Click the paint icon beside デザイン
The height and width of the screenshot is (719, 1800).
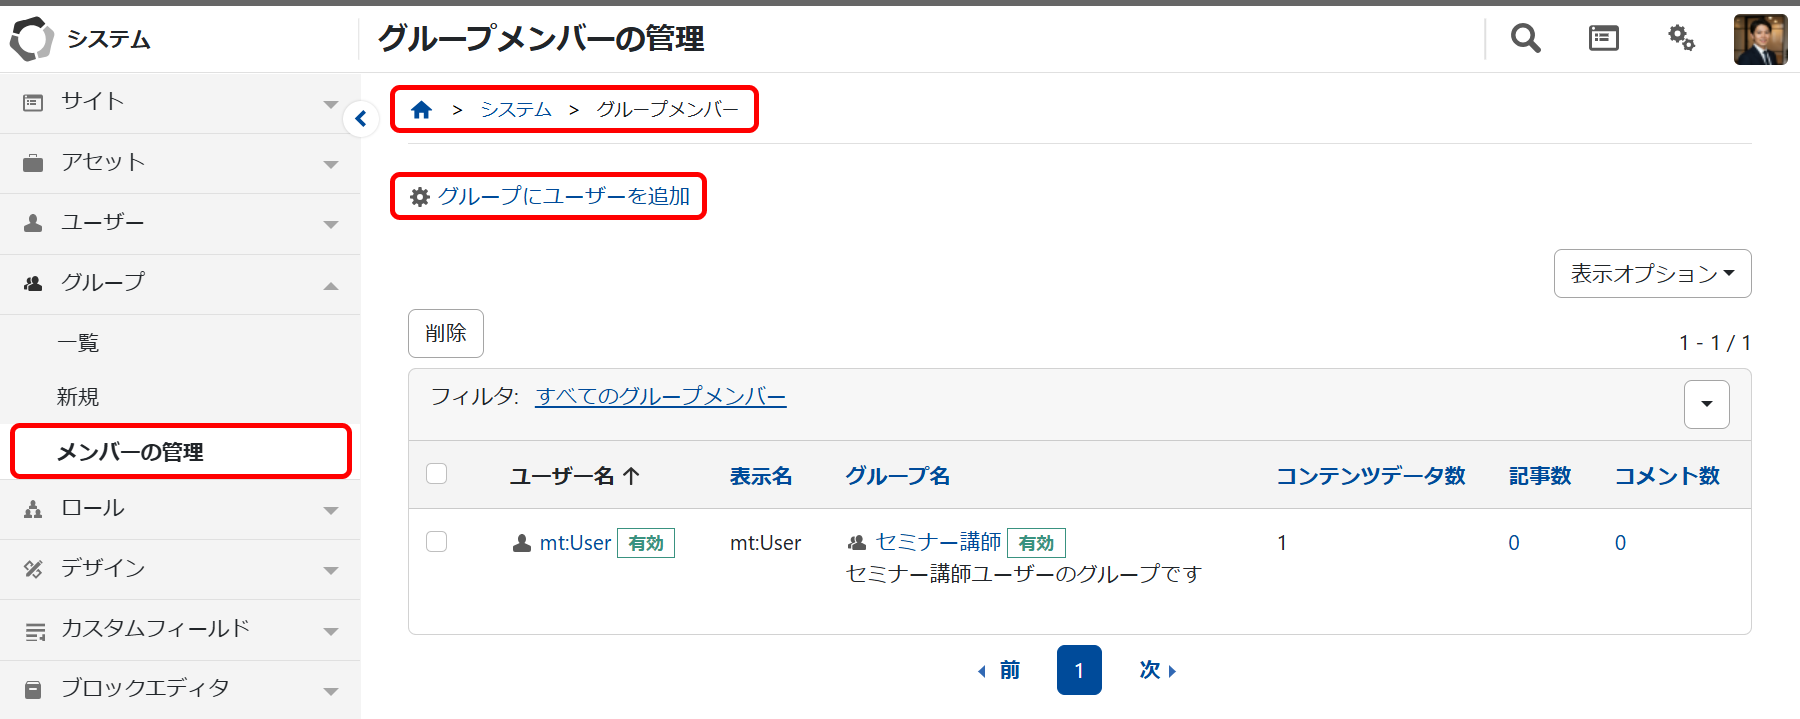[x=33, y=569]
